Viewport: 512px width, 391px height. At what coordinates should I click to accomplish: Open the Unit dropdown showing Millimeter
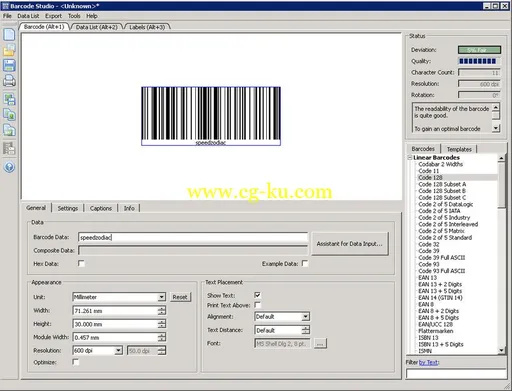pos(161,297)
